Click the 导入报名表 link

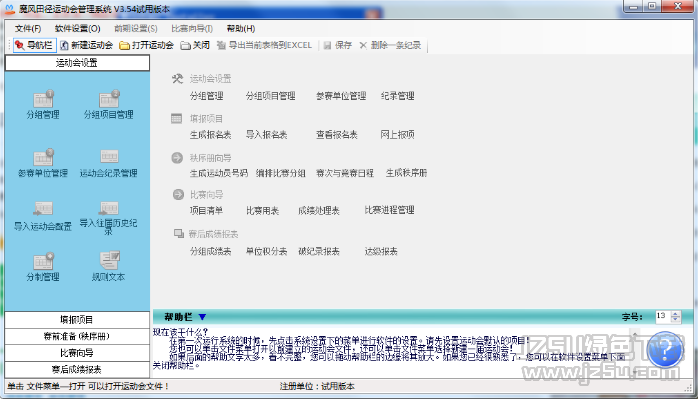click(267, 134)
